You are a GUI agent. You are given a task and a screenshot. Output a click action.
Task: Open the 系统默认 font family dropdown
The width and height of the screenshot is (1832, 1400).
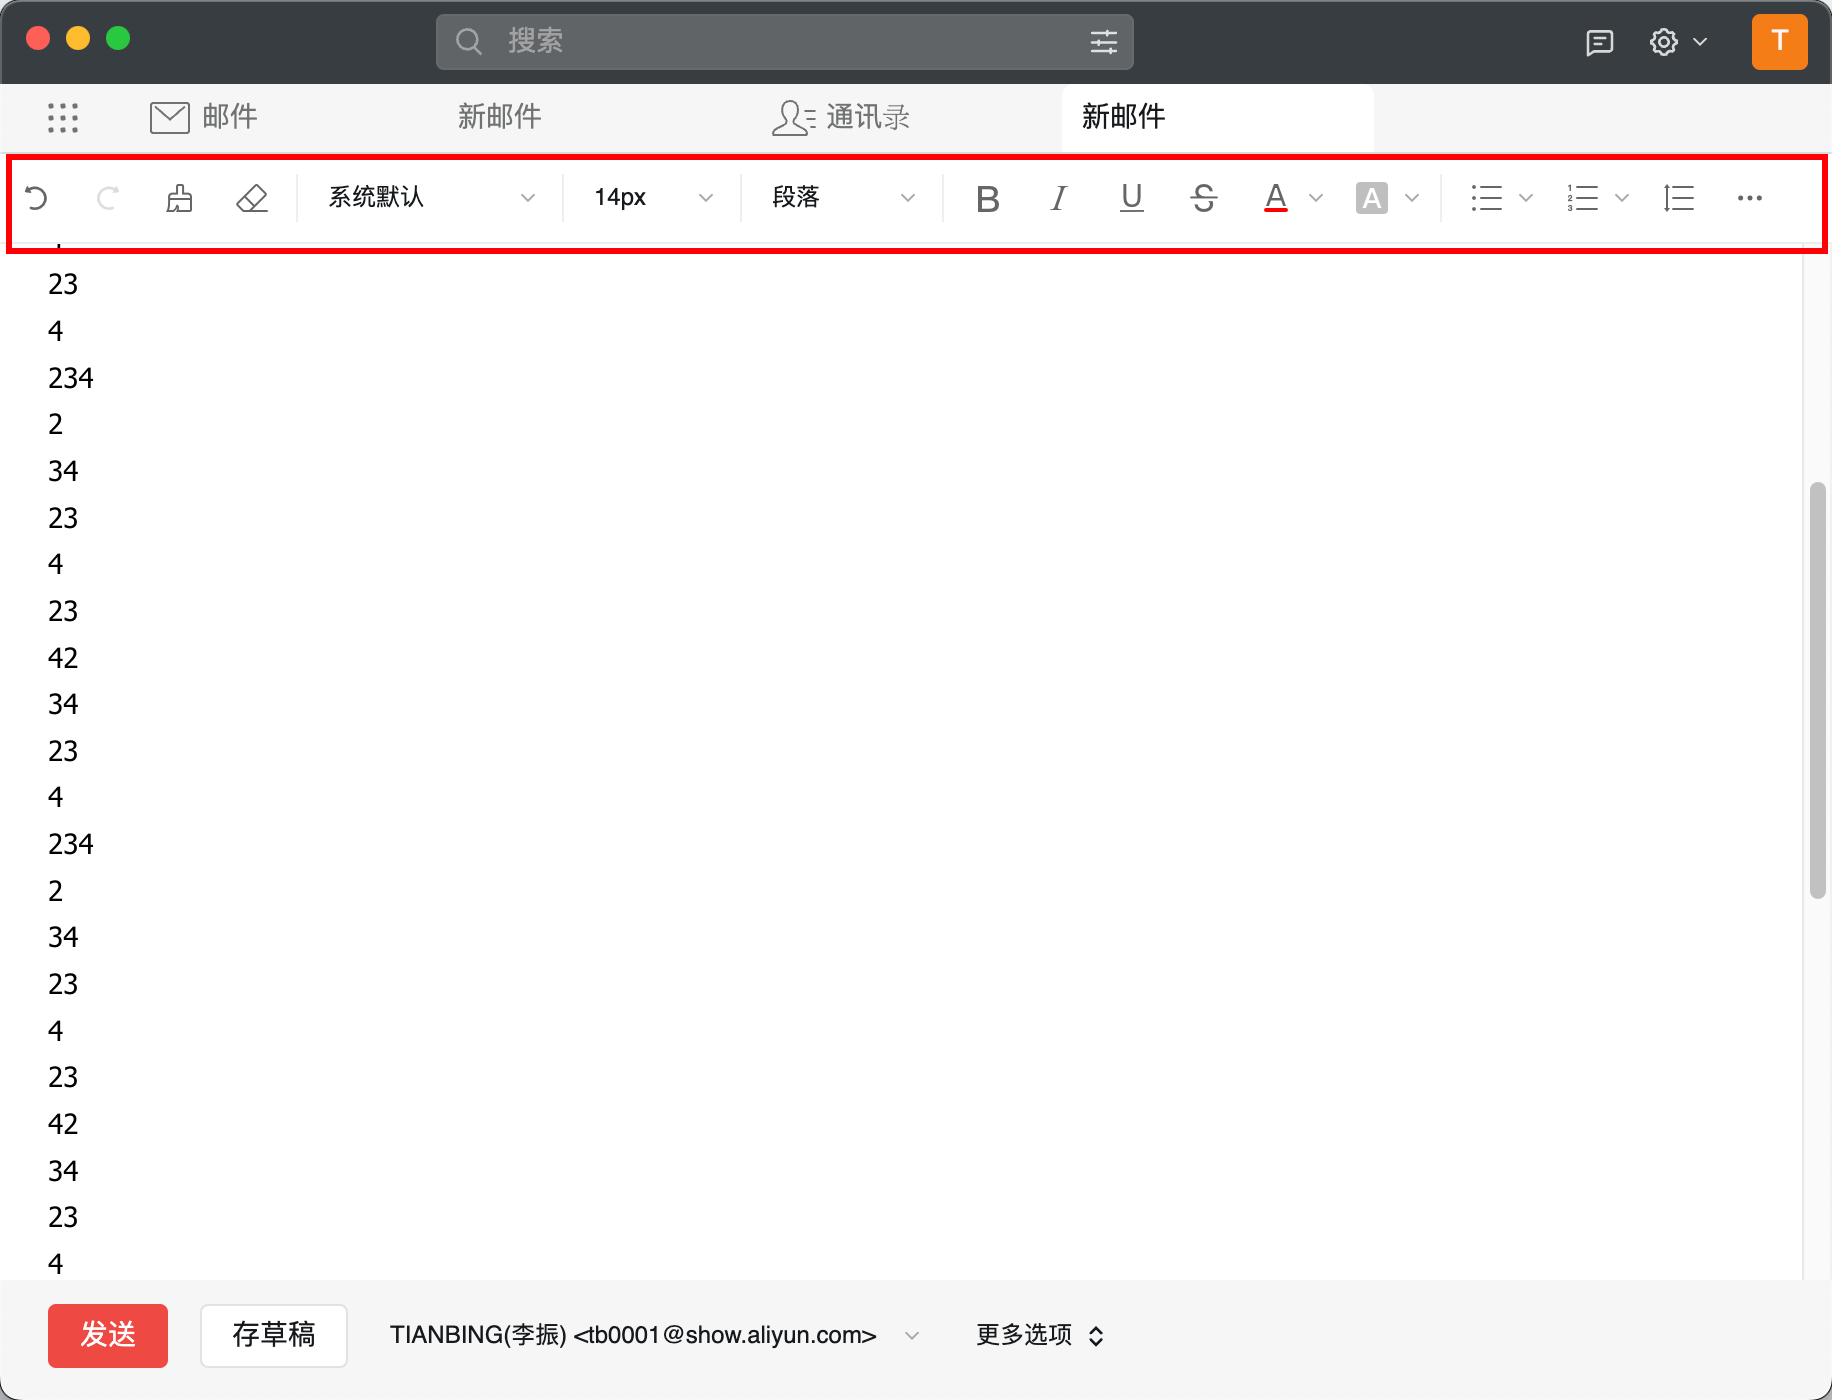pos(428,198)
